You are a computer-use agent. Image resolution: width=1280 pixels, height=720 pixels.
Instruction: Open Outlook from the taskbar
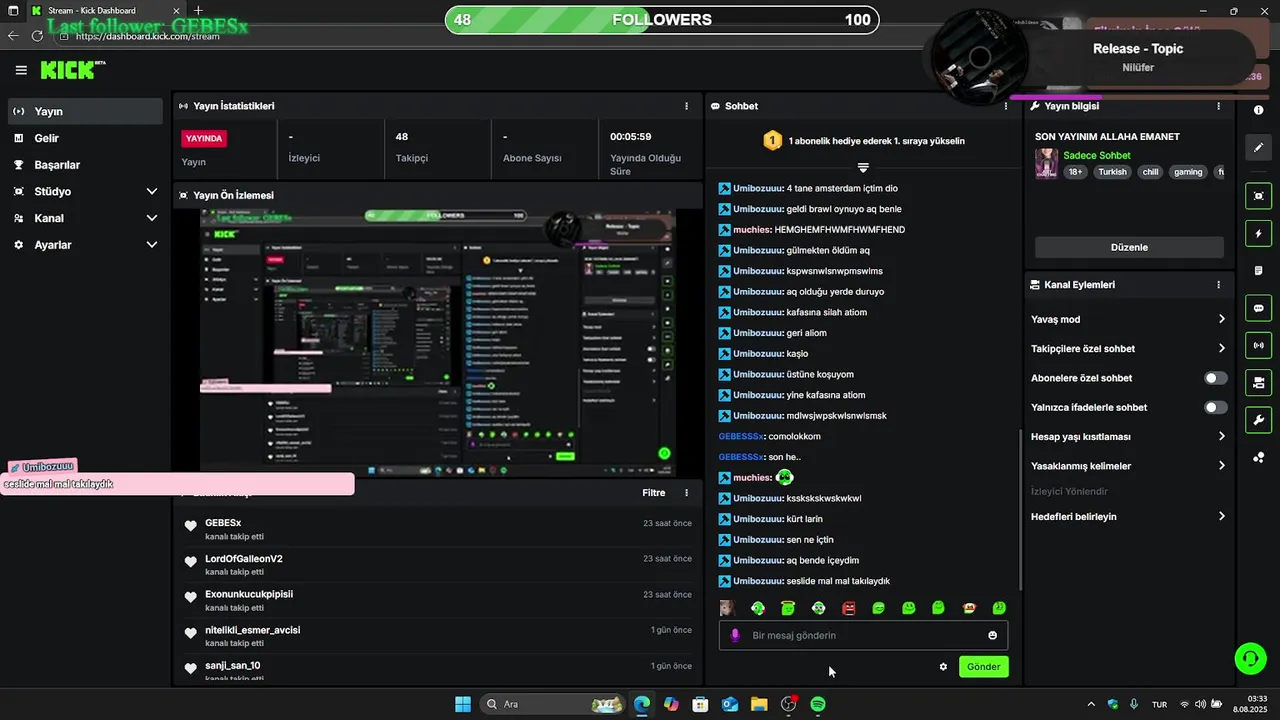(x=730, y=704)
